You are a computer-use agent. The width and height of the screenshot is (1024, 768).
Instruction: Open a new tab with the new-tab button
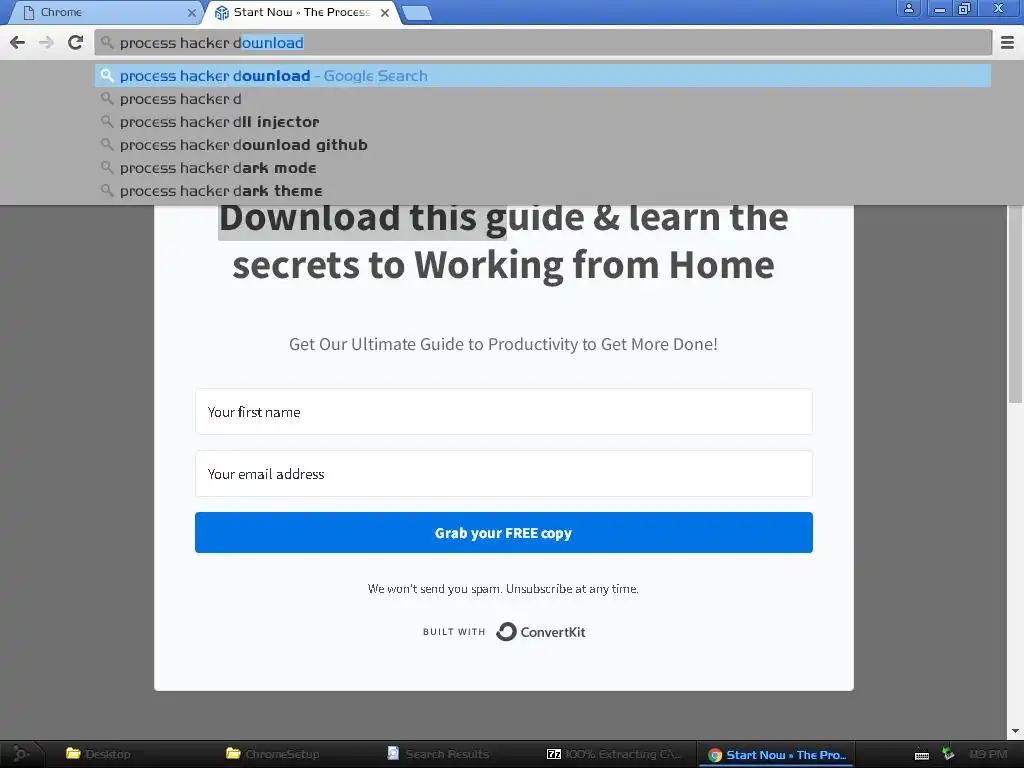416,12
